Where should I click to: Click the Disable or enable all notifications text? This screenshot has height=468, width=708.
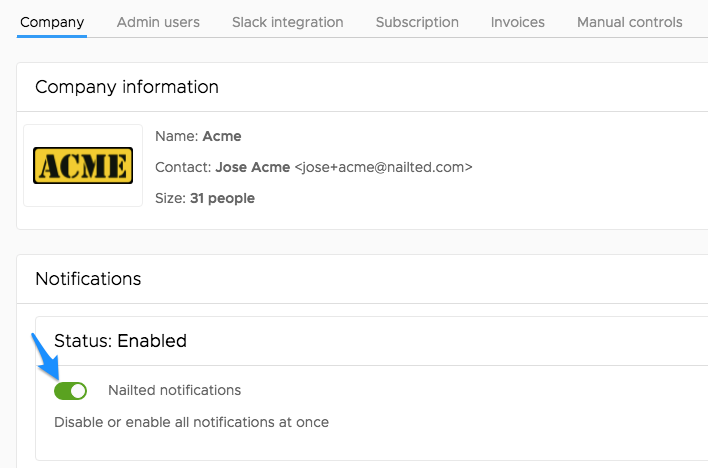coord(191,422)
